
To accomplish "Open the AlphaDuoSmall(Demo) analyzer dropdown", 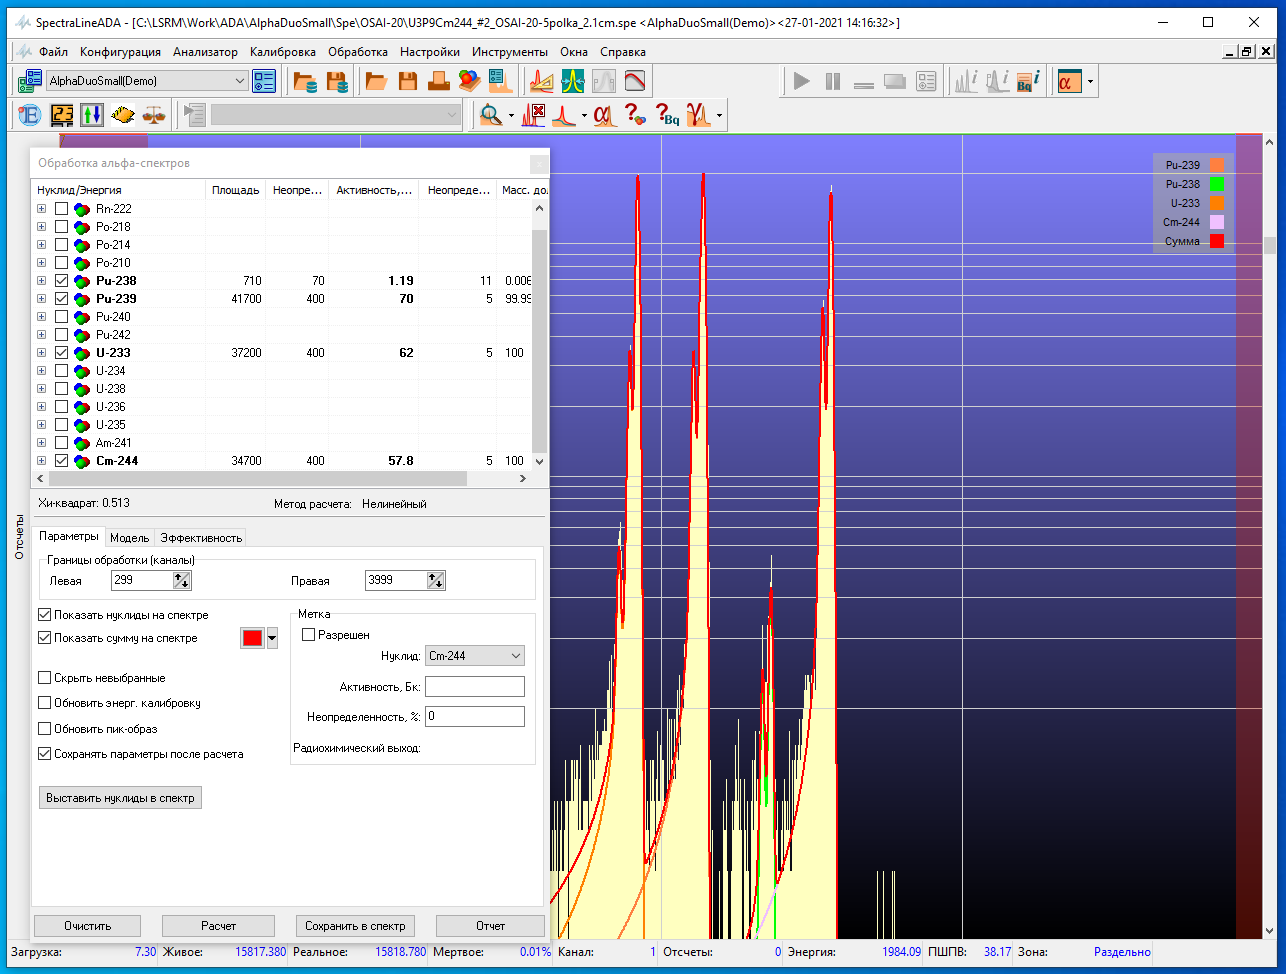I will coord(239,81).
